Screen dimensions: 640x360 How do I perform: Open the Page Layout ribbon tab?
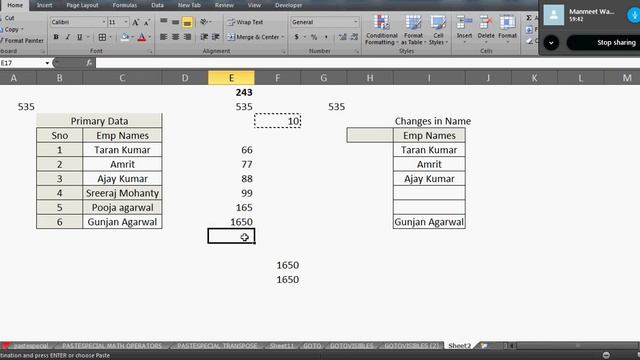[x=82, y=5]
